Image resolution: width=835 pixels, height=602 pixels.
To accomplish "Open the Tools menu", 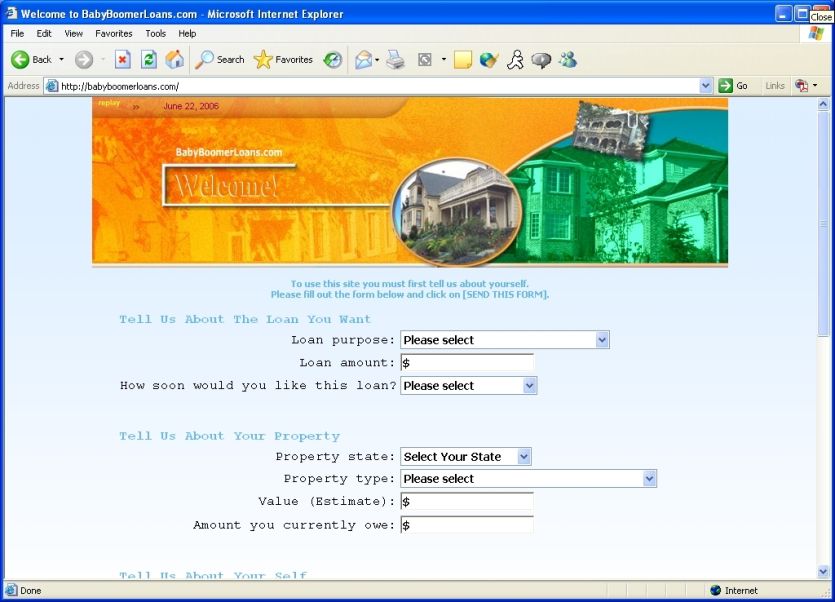I will pos(155,33).
